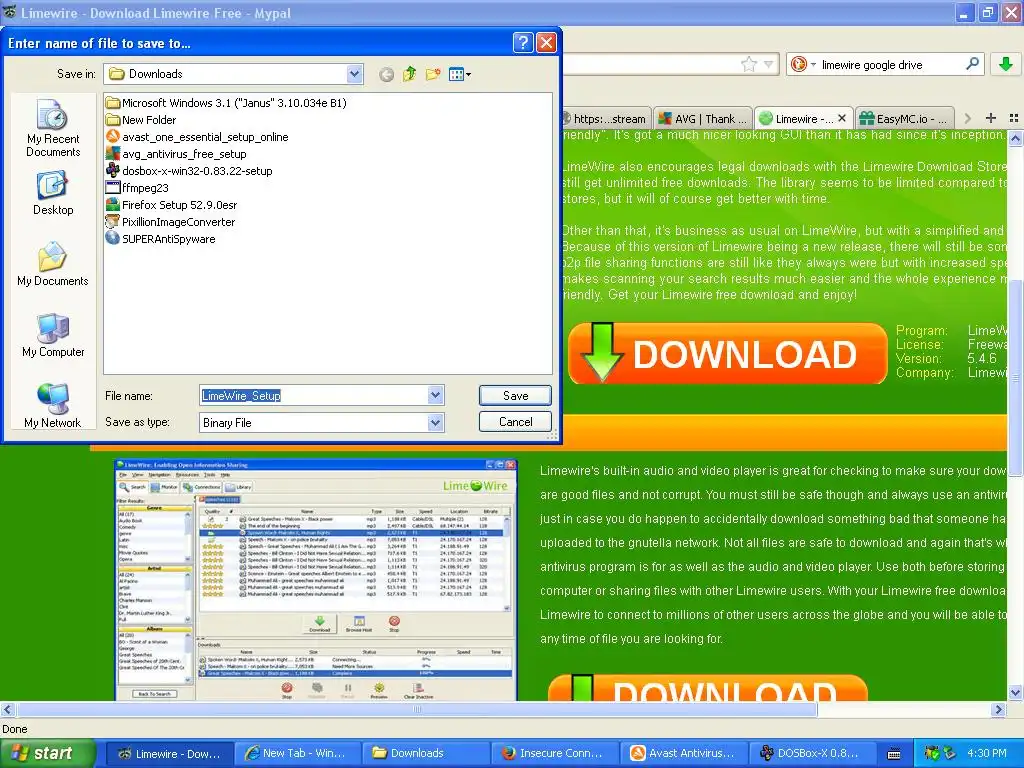Image resolution: width=1024 pixels, height=768 pixels.
Task: Select avast_one_essential_setup_online file
Action: [x=197, y=136]
